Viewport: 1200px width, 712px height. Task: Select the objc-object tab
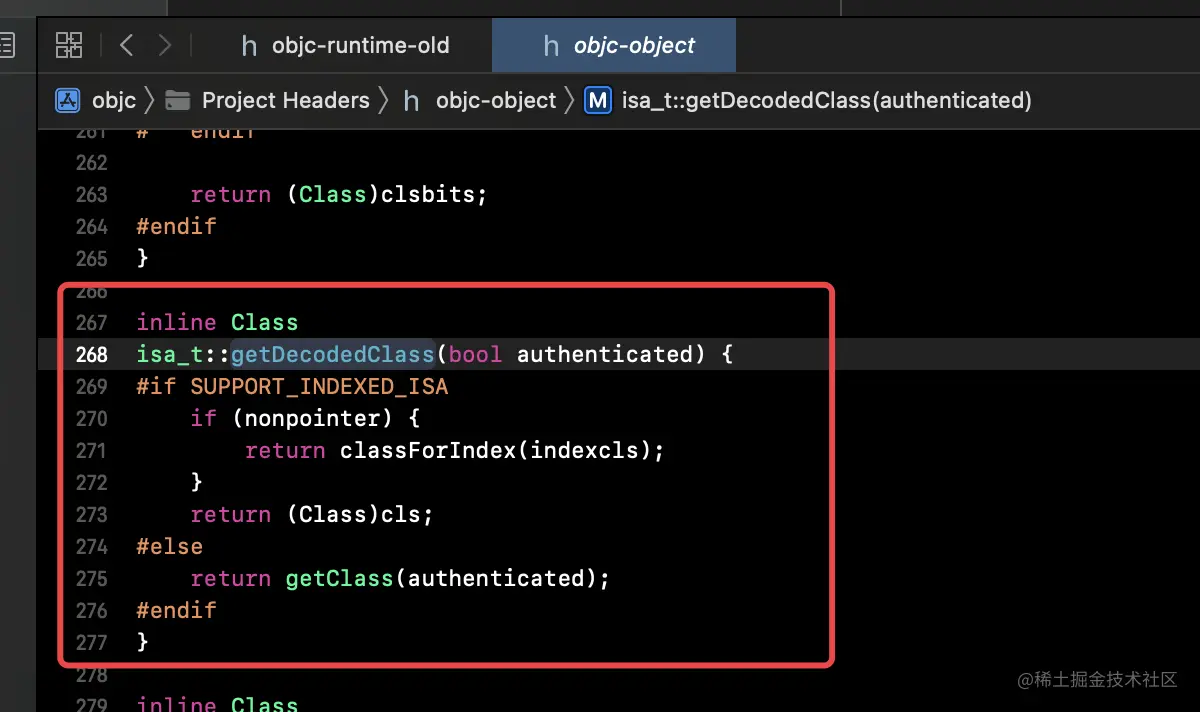614,45
